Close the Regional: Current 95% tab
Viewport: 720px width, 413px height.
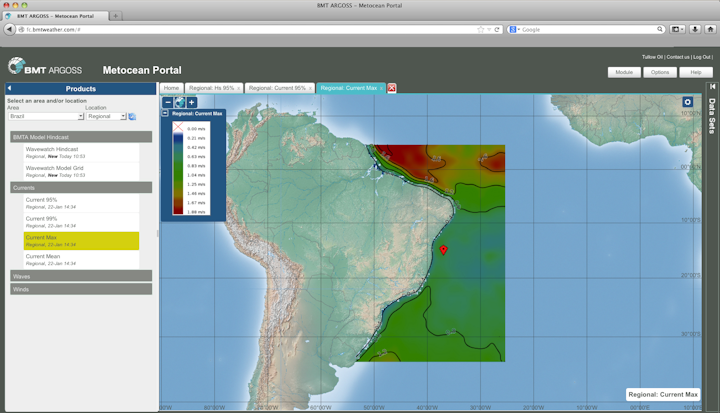310,89
